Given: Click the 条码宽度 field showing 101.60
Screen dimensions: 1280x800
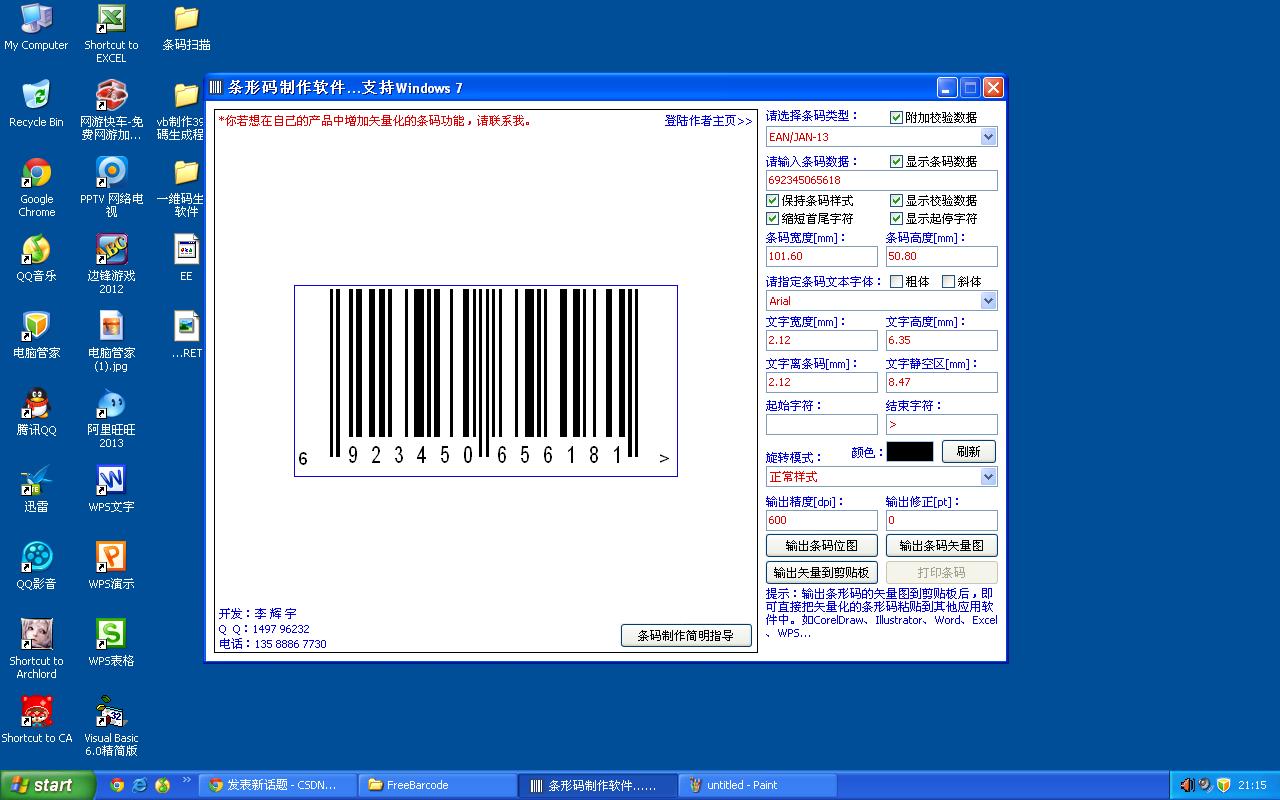Looking at the screenshot, I should pos(822,256).
